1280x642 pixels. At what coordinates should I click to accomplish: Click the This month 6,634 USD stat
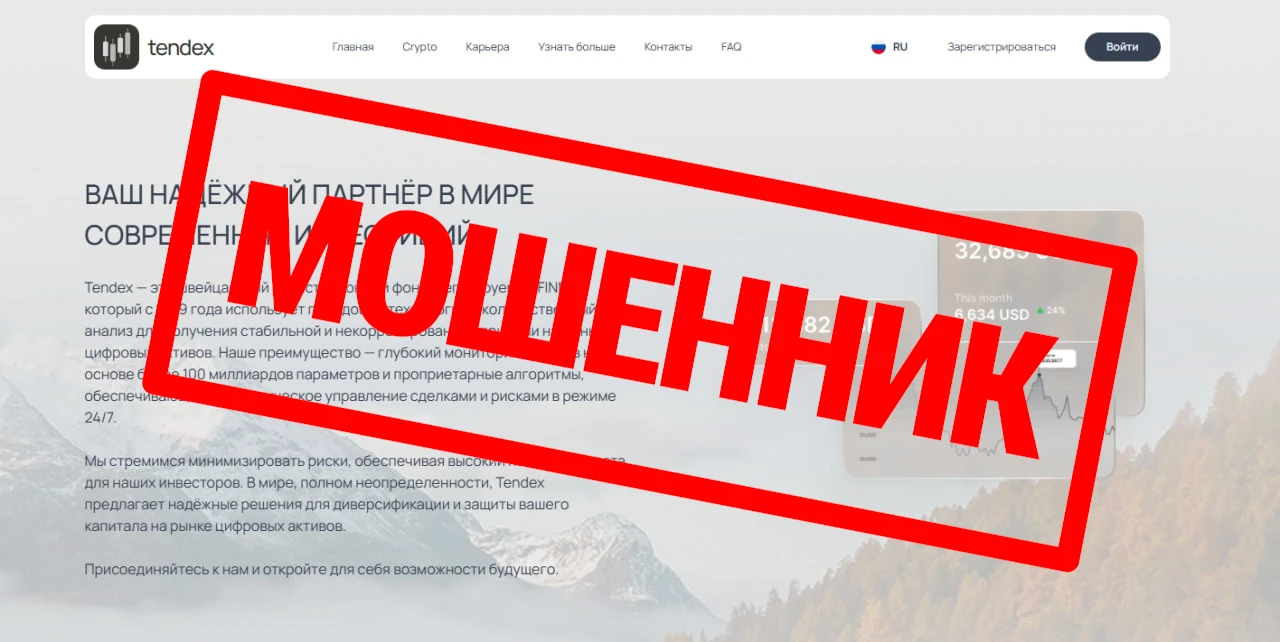992,307
